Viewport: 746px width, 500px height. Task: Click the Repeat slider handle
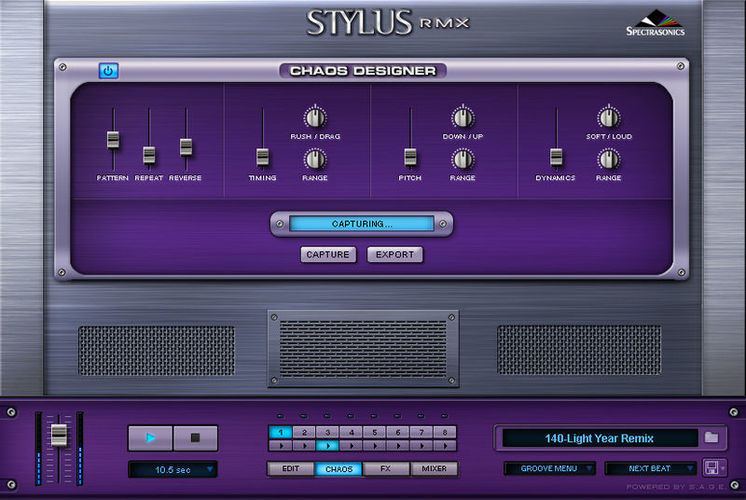click(x=149, y=155)
